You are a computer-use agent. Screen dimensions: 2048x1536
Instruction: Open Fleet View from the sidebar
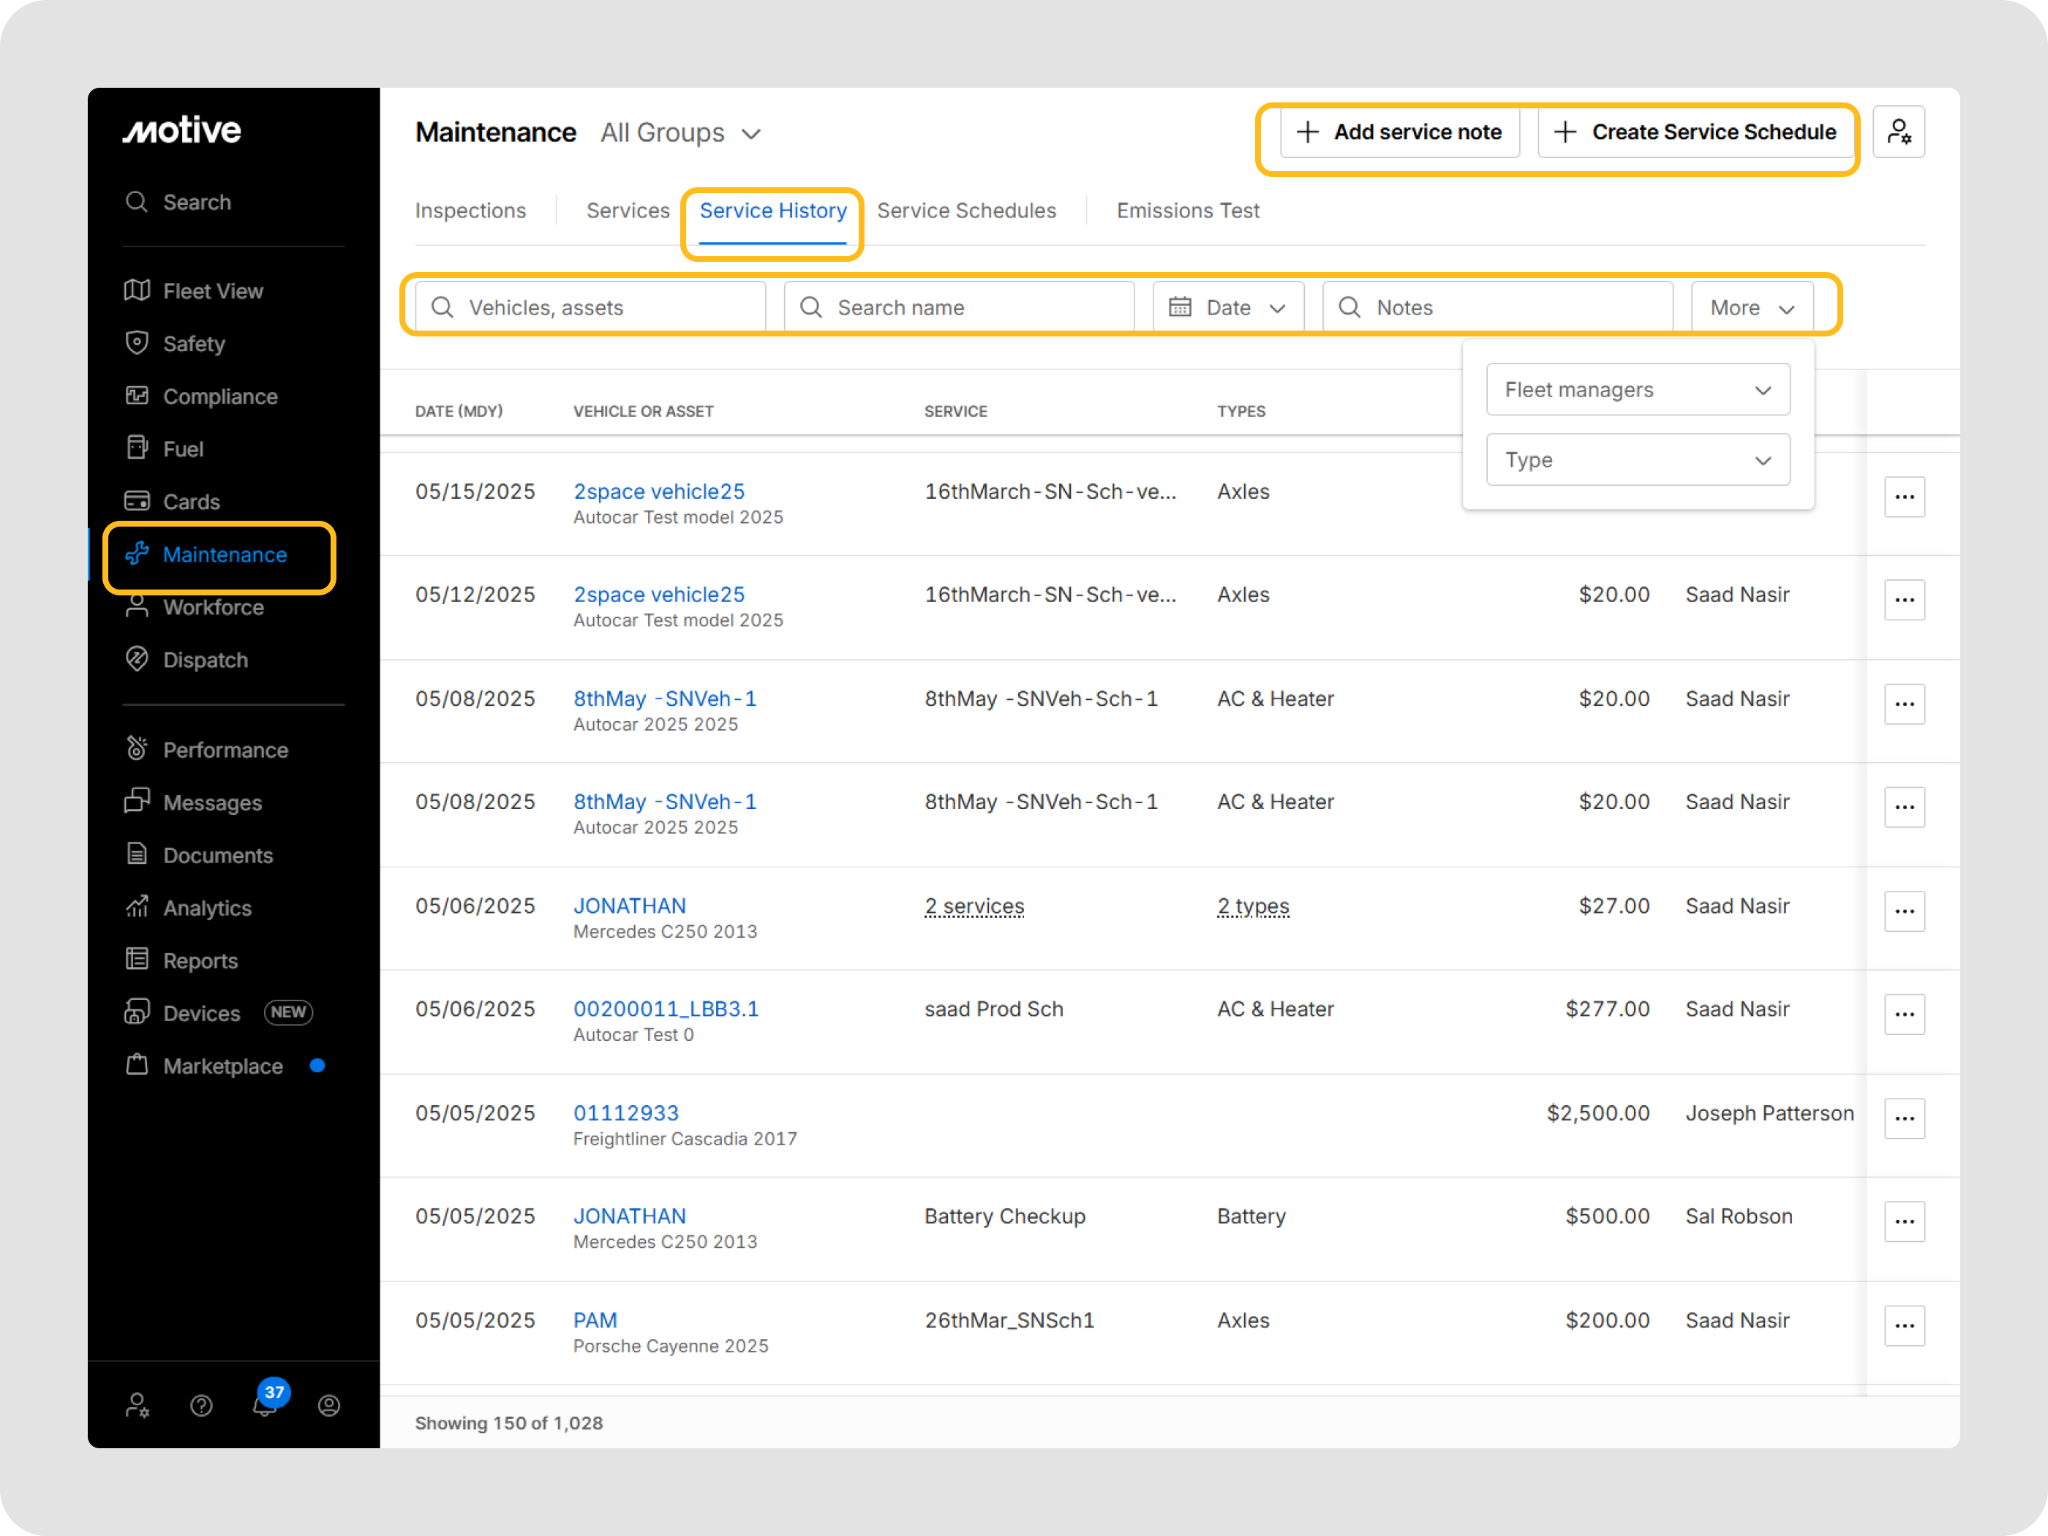[212, 291]
